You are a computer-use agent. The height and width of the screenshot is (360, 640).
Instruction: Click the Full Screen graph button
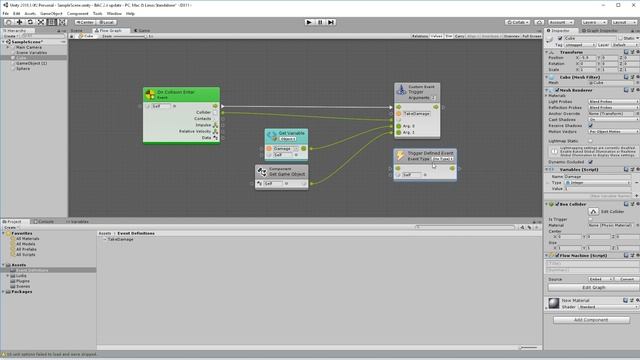tap(531, 36)
